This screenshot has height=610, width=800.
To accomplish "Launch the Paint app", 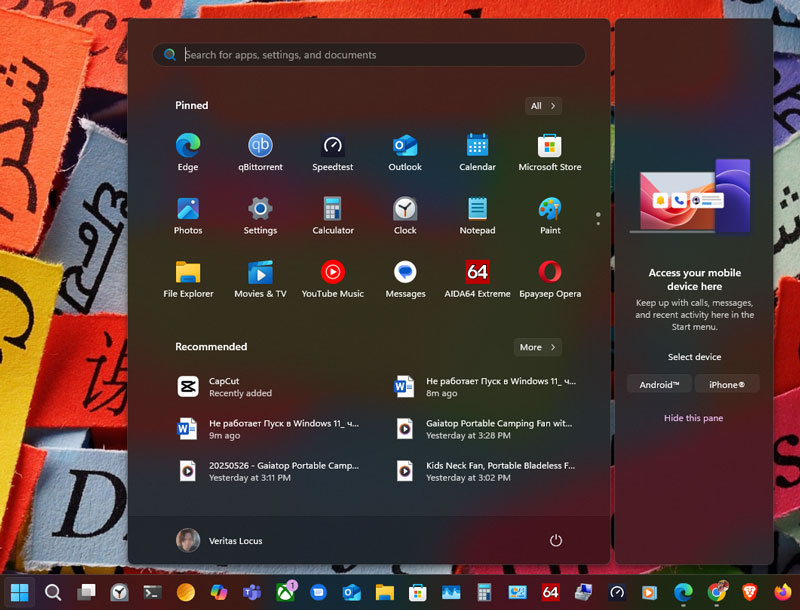I will (550, 216).
